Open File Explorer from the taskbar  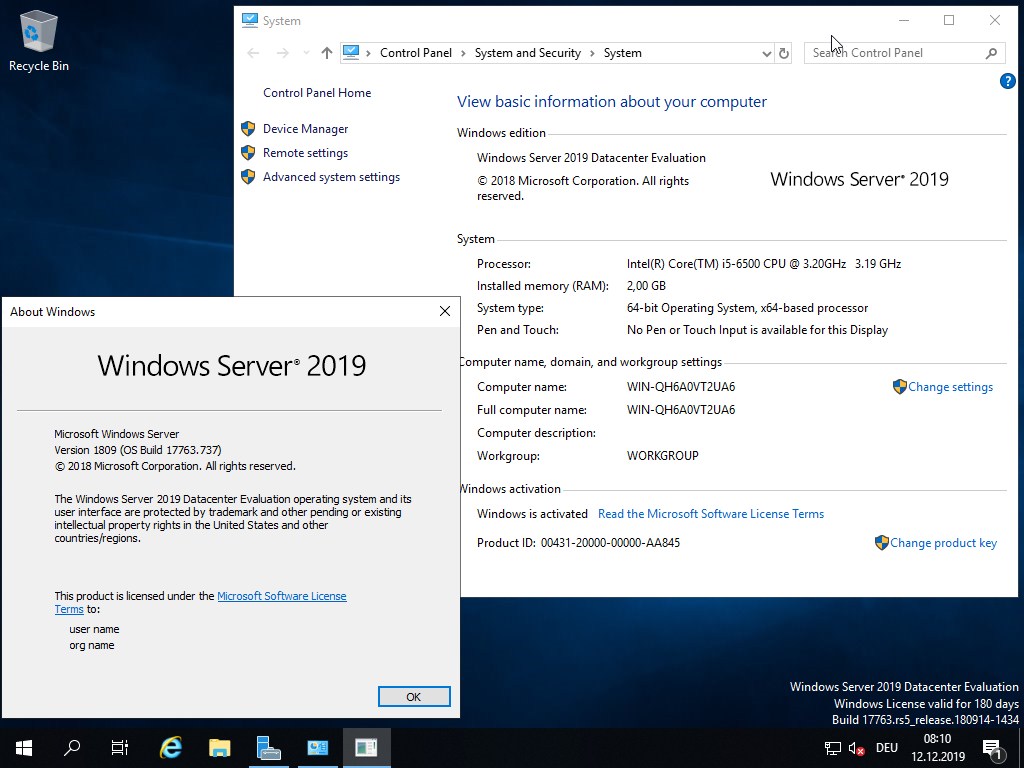coord(219,748)
